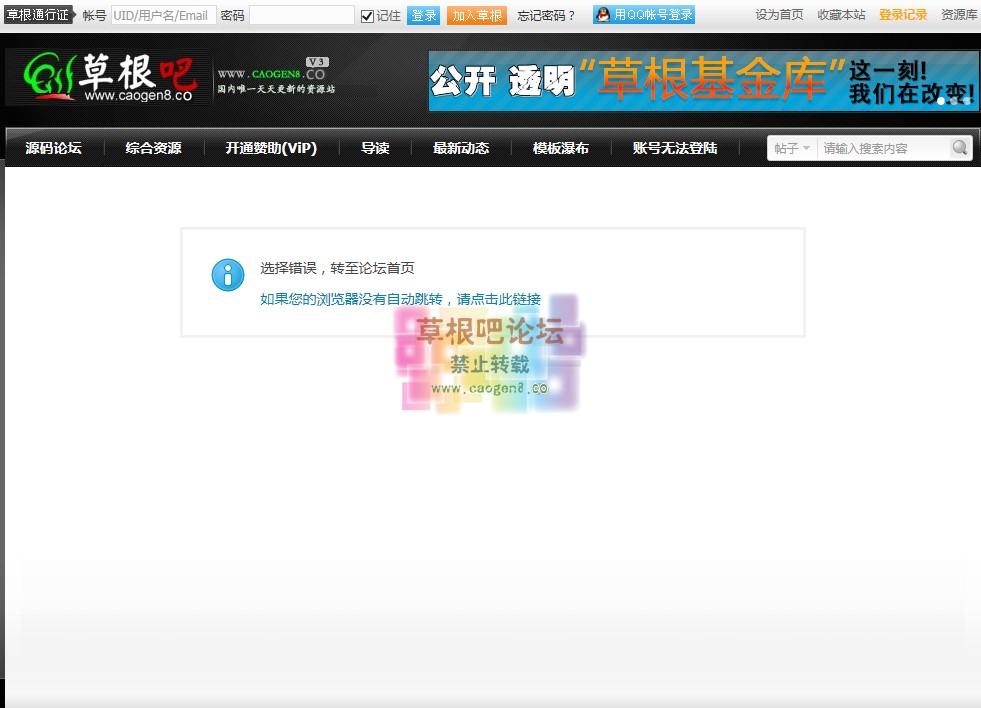Click the 帐号 username input field
Image resolution: width=981 pixels, height=708 pixels.
[x=162, y=16]
